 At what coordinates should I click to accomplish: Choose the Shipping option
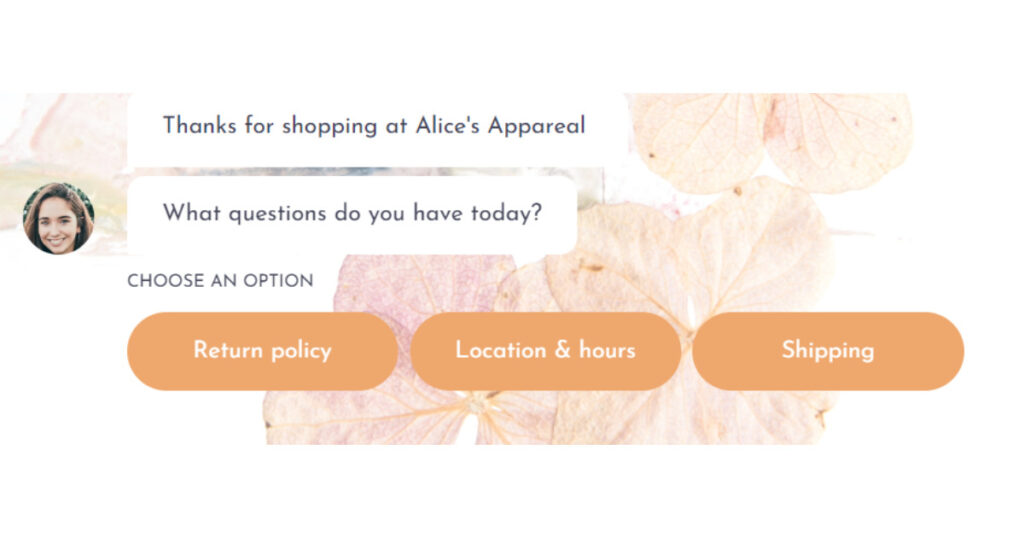pos(827,351)
